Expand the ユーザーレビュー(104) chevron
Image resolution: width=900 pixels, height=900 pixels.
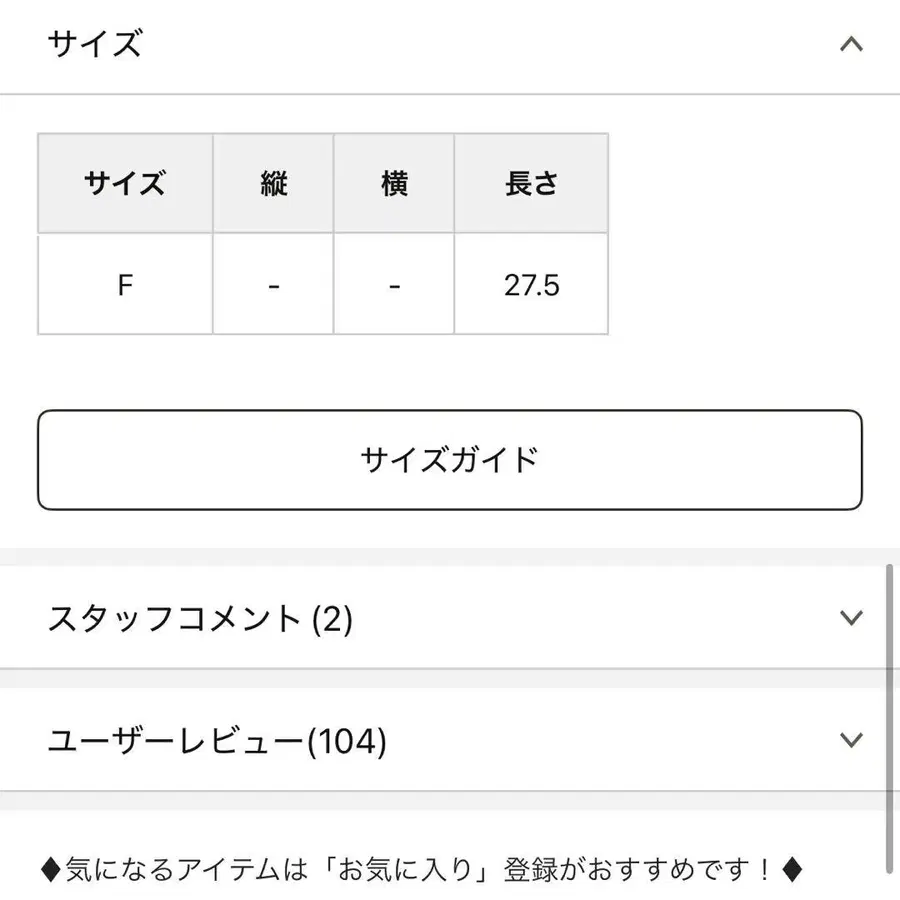(851, 740)
